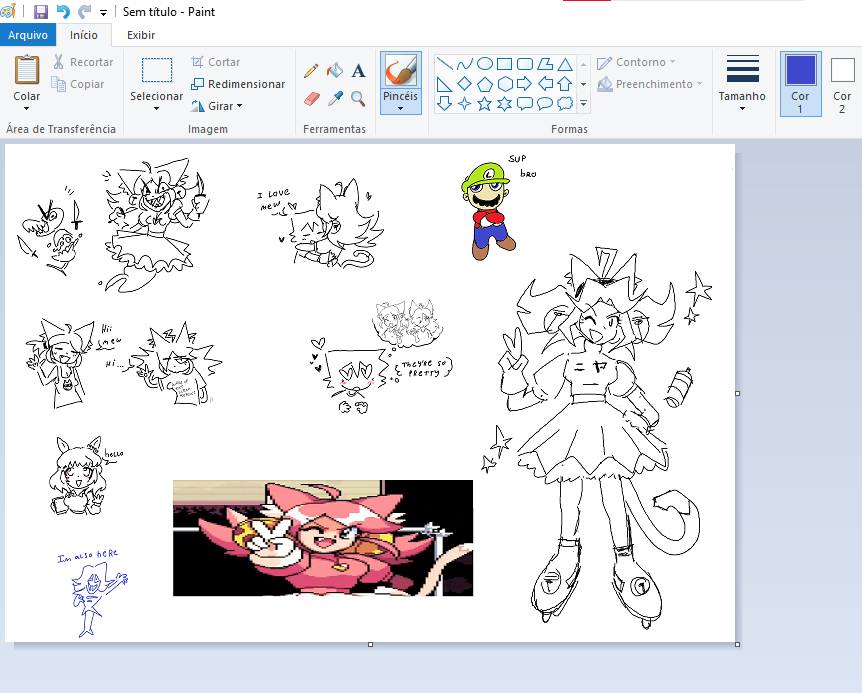The width and height of the screenshot is (862, 693).
Task: Choose the Rounded rectangular callout shape
Action: coord(524,103)
